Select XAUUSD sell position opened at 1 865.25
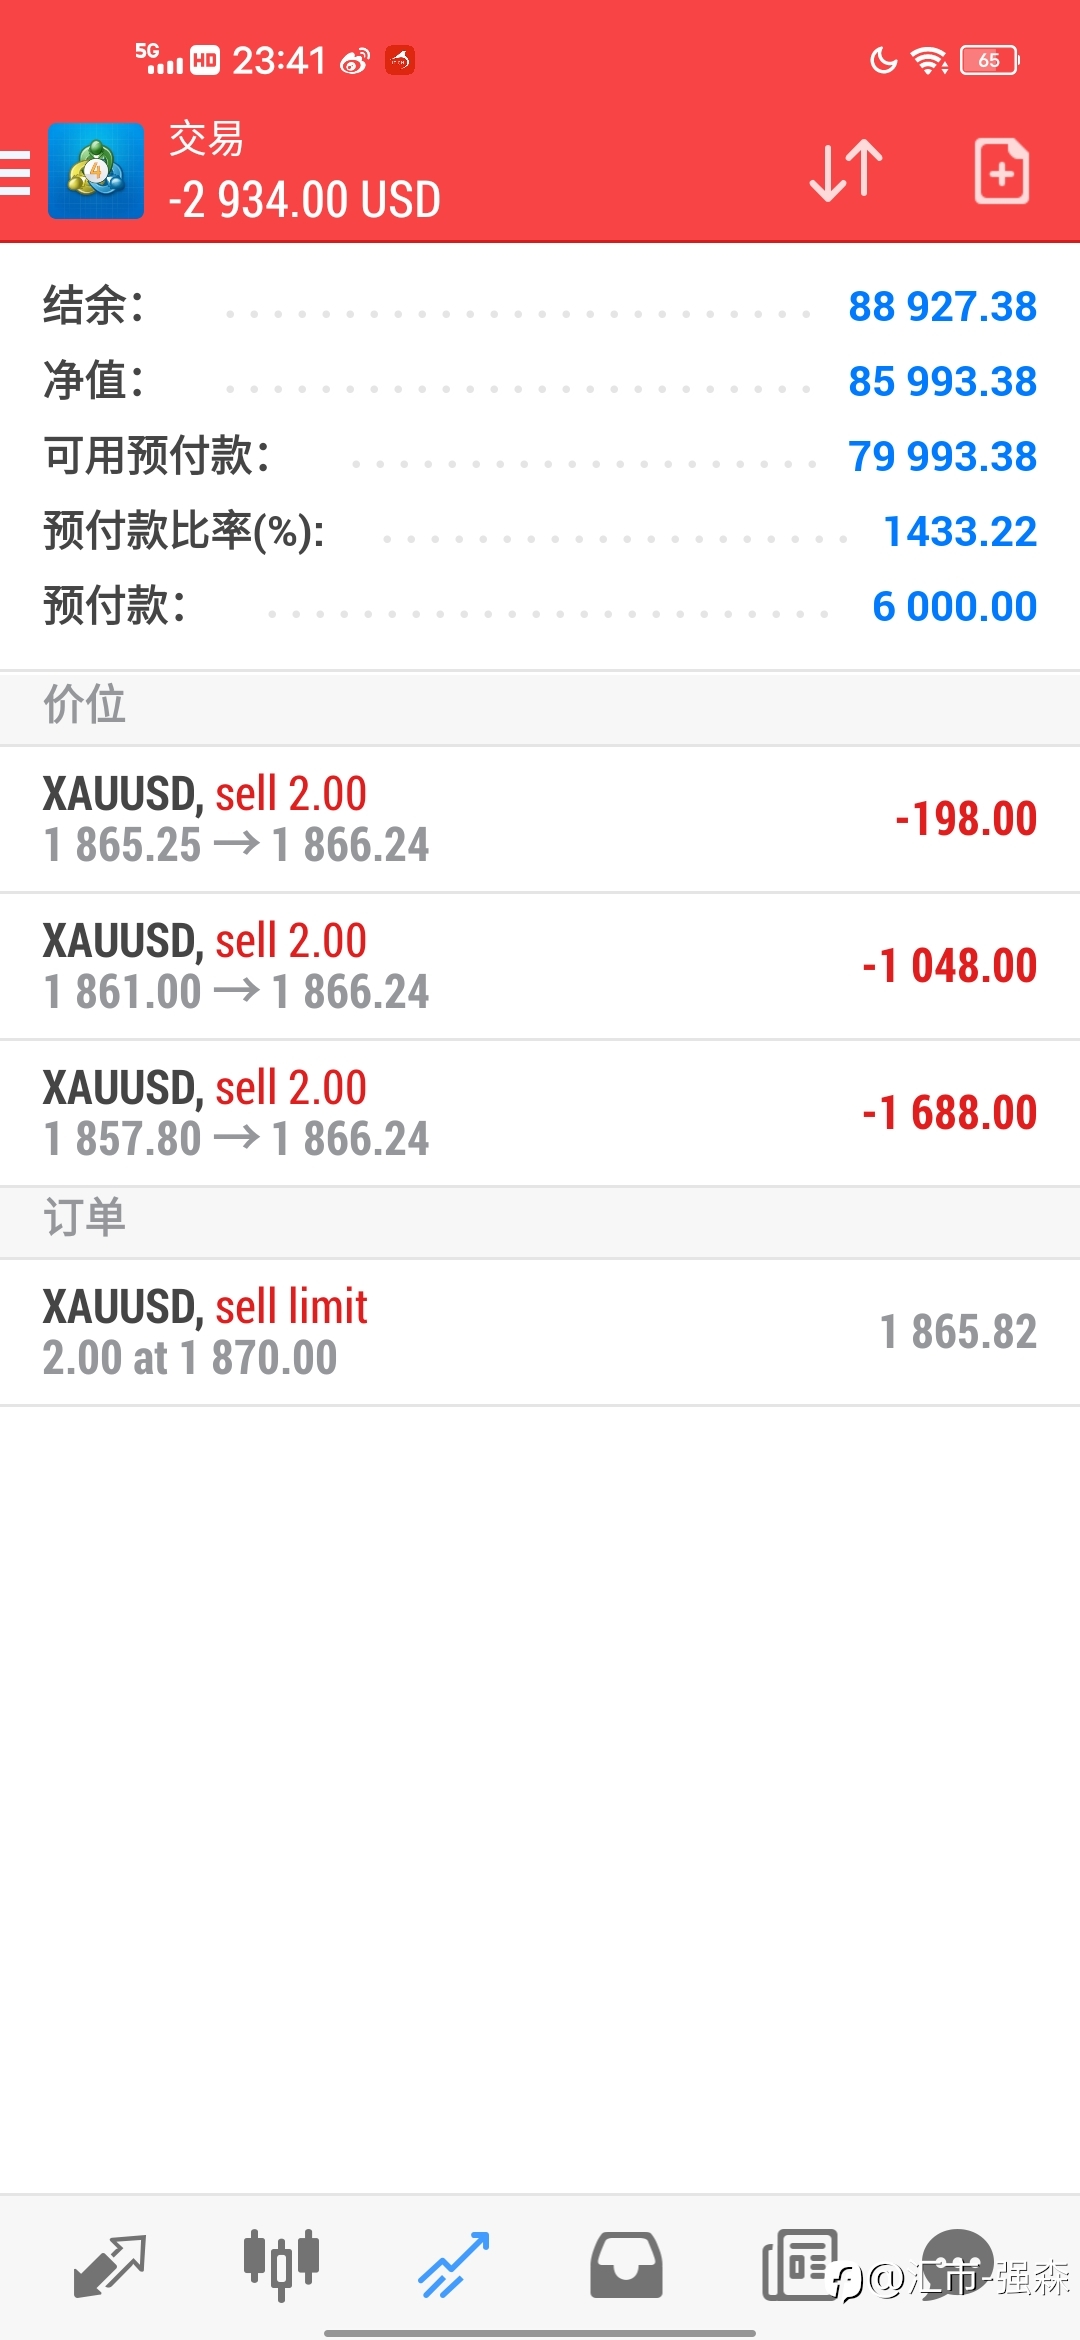This screenshot has height=2340, width=1080. click(x=540, y=819)
